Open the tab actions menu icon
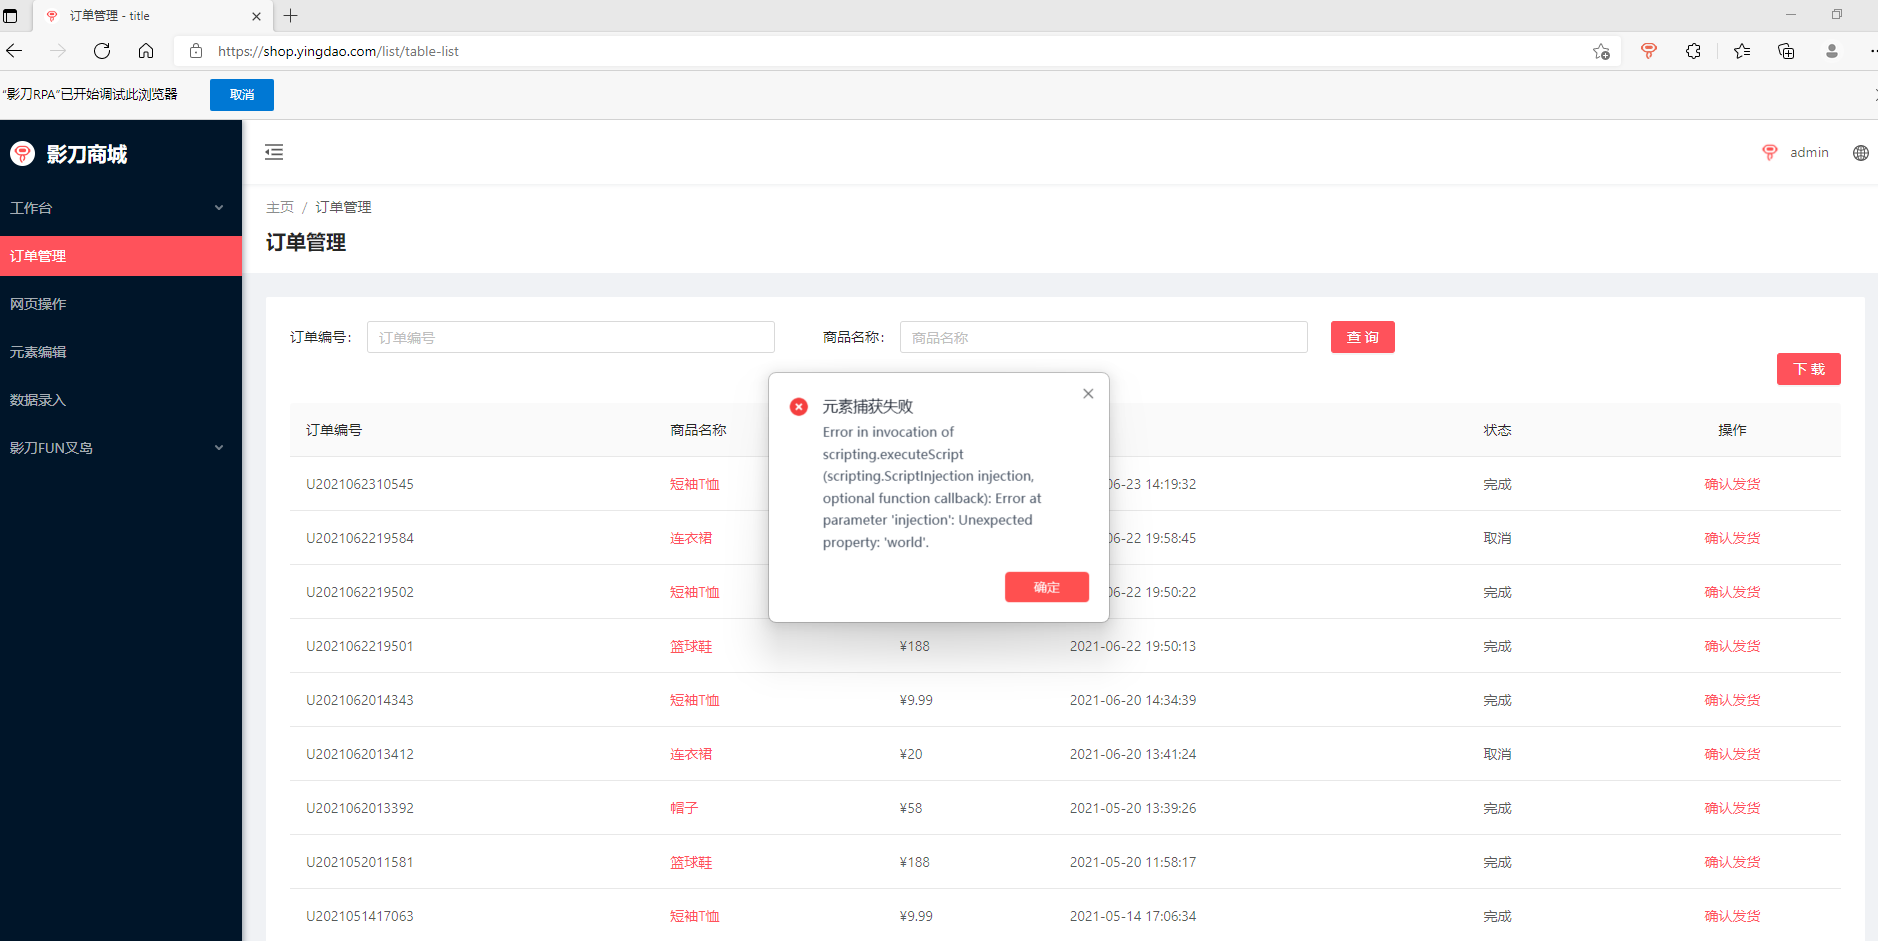1878x941 pixels. (10, 16)
